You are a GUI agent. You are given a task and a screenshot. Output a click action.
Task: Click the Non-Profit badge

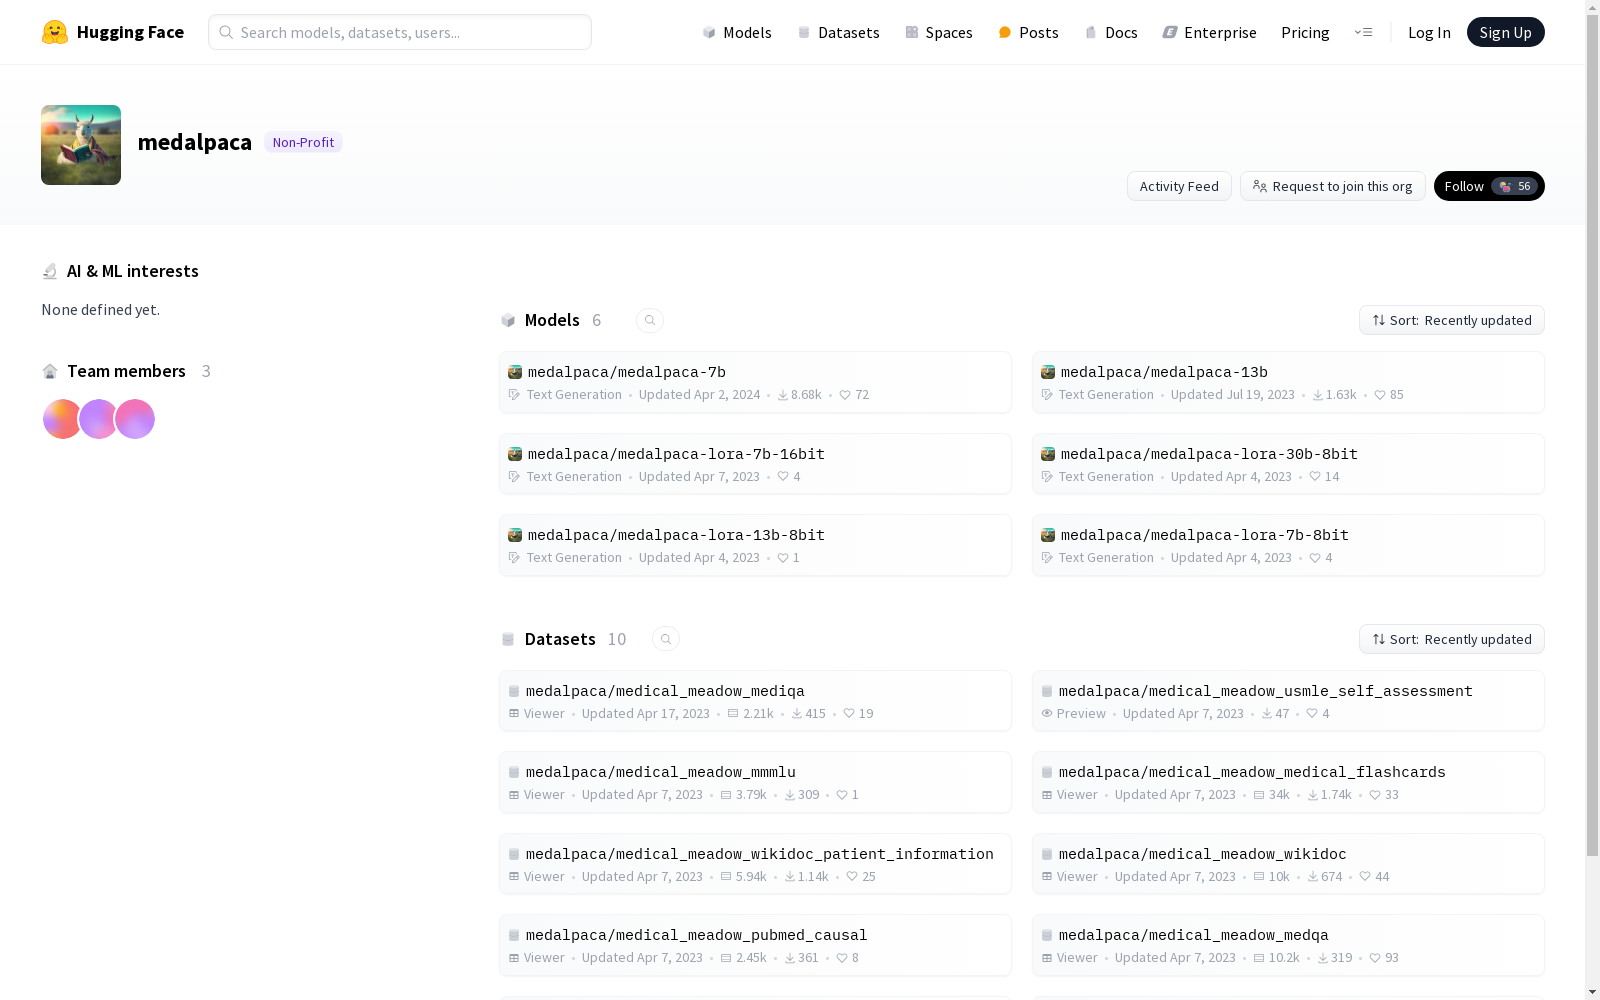click(303, 142)
